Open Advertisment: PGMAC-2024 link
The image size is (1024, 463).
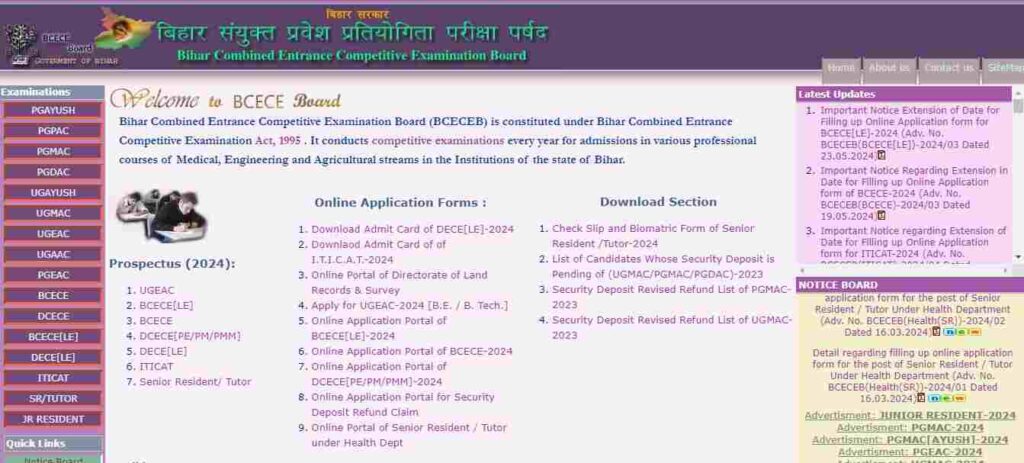[910, 428]
